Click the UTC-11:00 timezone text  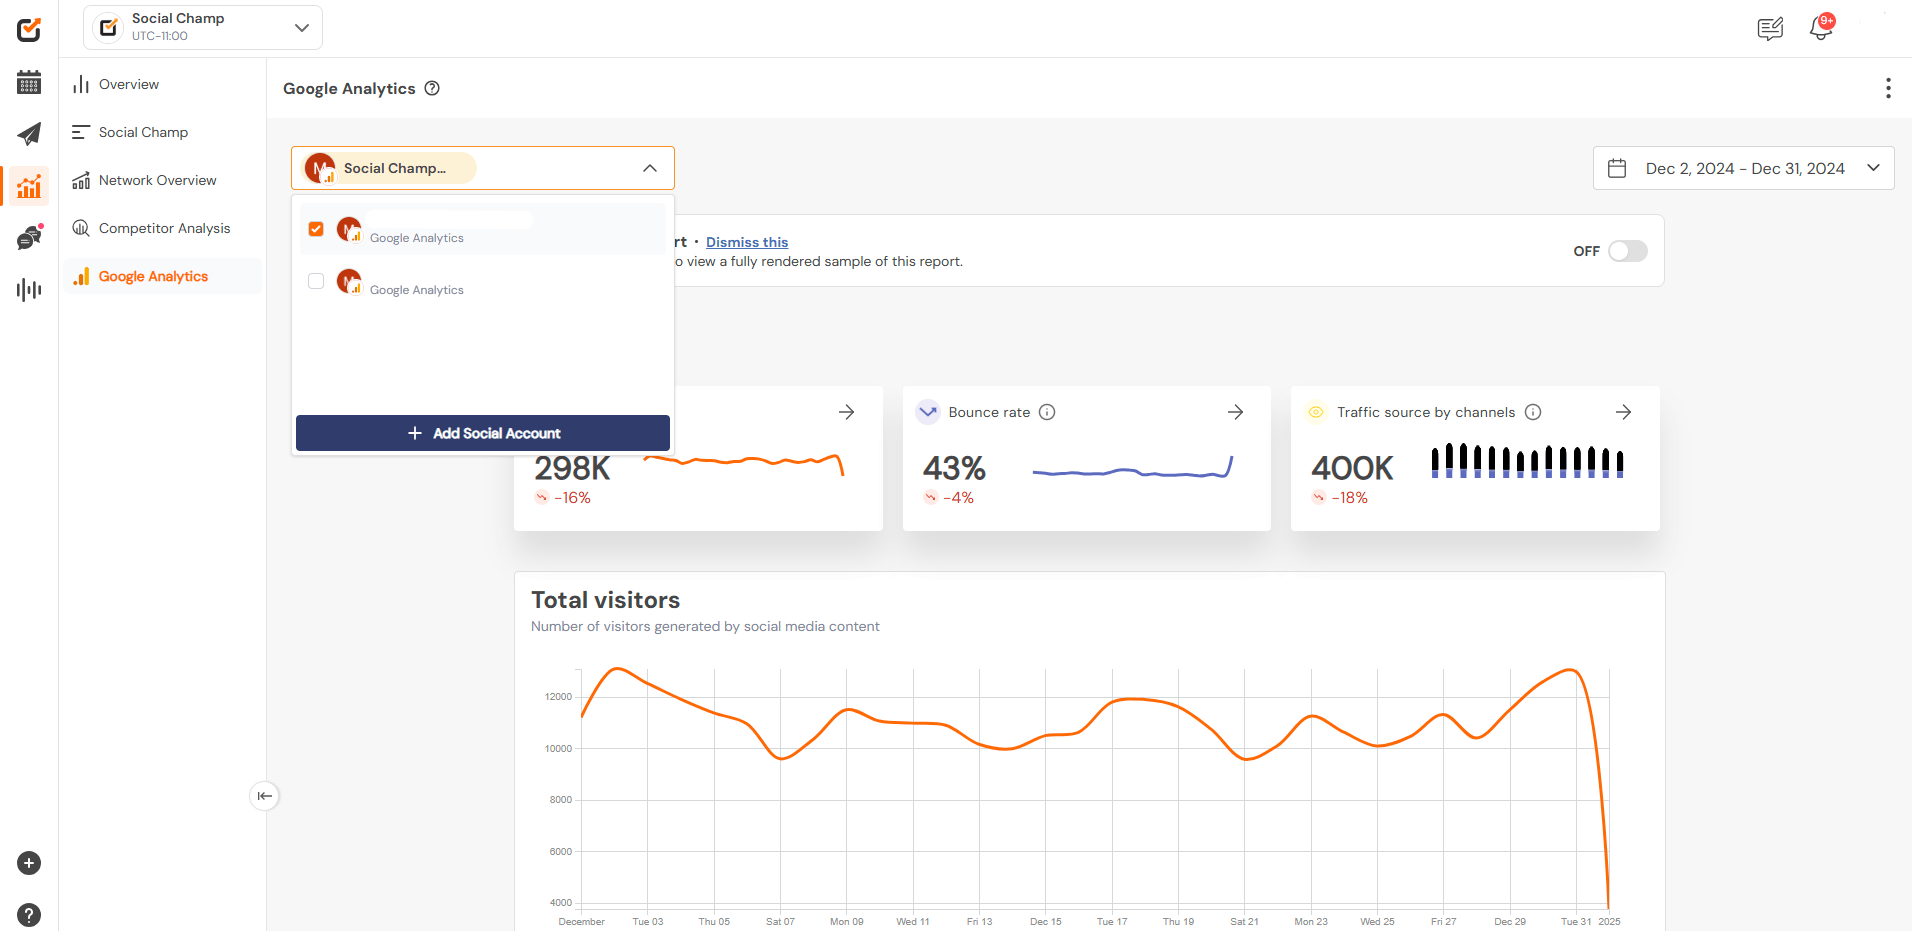(160, 36)
